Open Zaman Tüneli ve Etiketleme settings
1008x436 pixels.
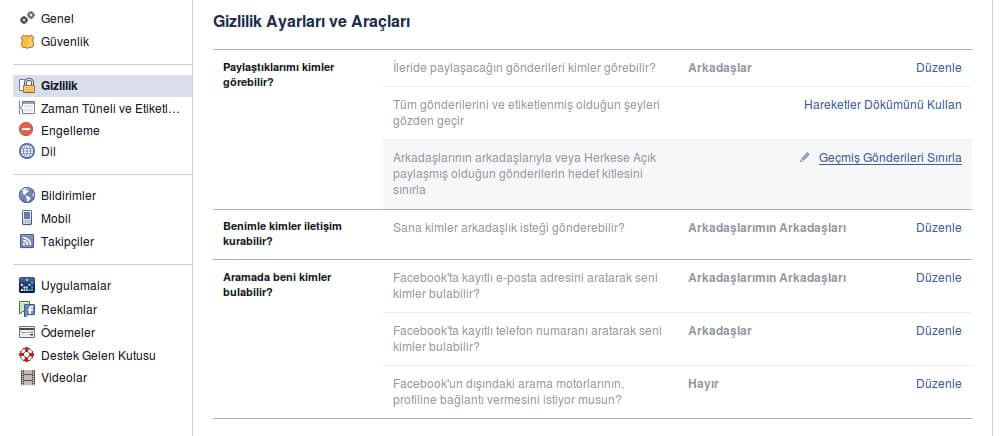[110, 108]
